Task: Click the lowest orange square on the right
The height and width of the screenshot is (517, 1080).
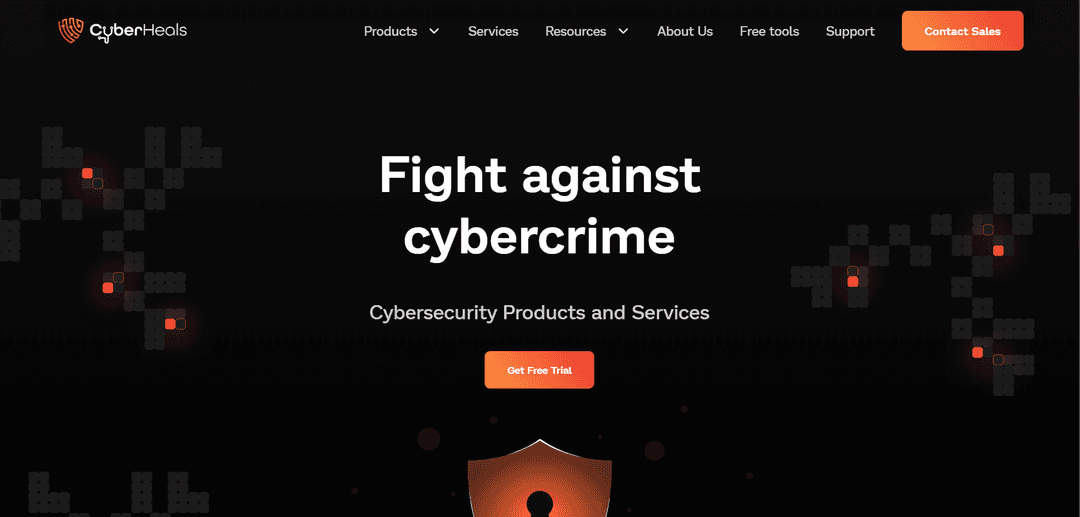Action: click(x=977, y=352)
